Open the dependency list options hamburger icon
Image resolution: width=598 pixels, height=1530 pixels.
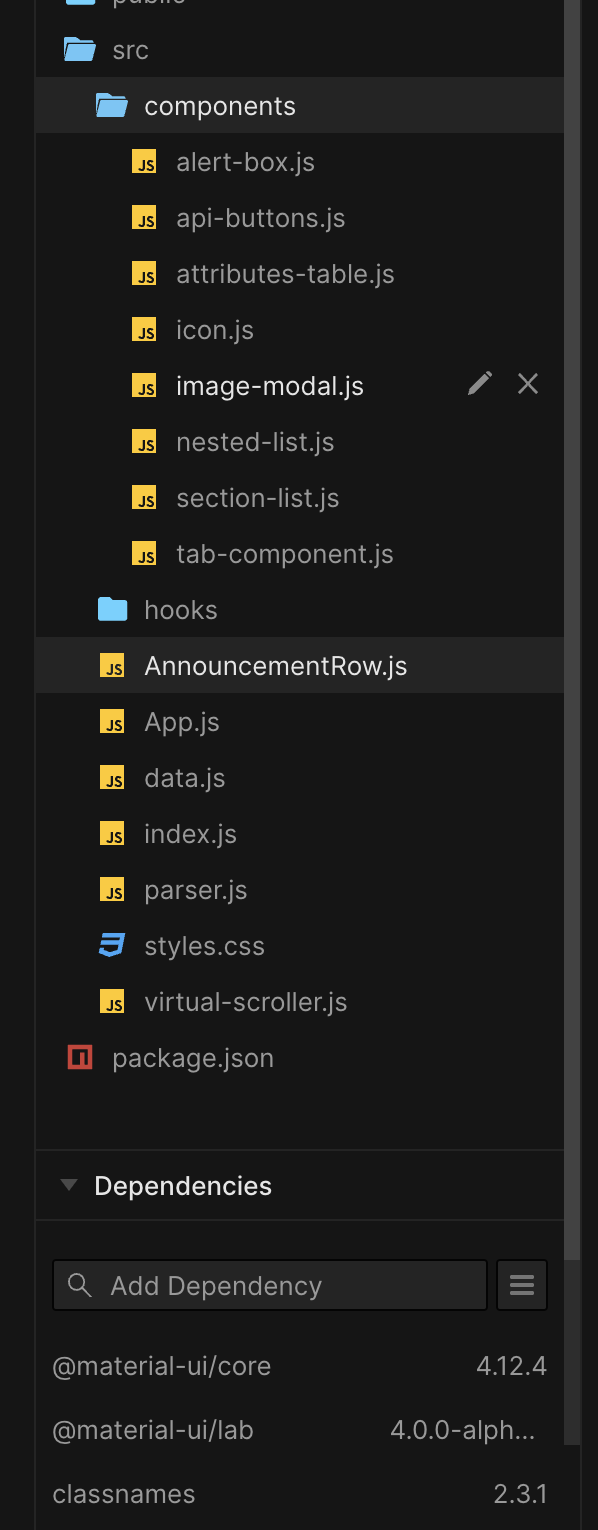pos(521,1285)
